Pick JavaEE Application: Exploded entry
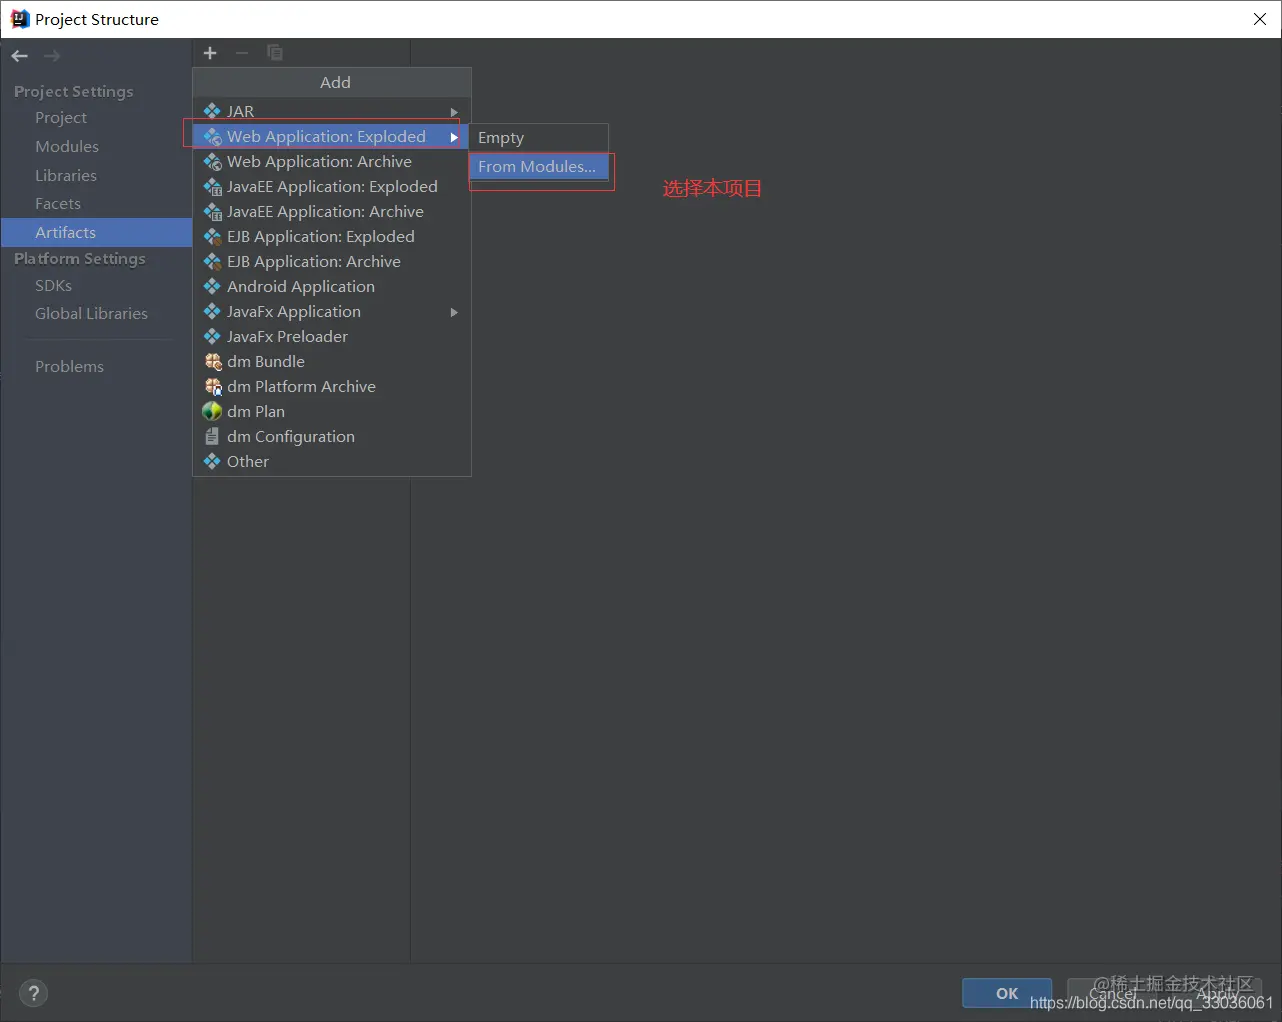This screenshot has width=1282, height=1022. pyautogui.click(x=331, y=186)
